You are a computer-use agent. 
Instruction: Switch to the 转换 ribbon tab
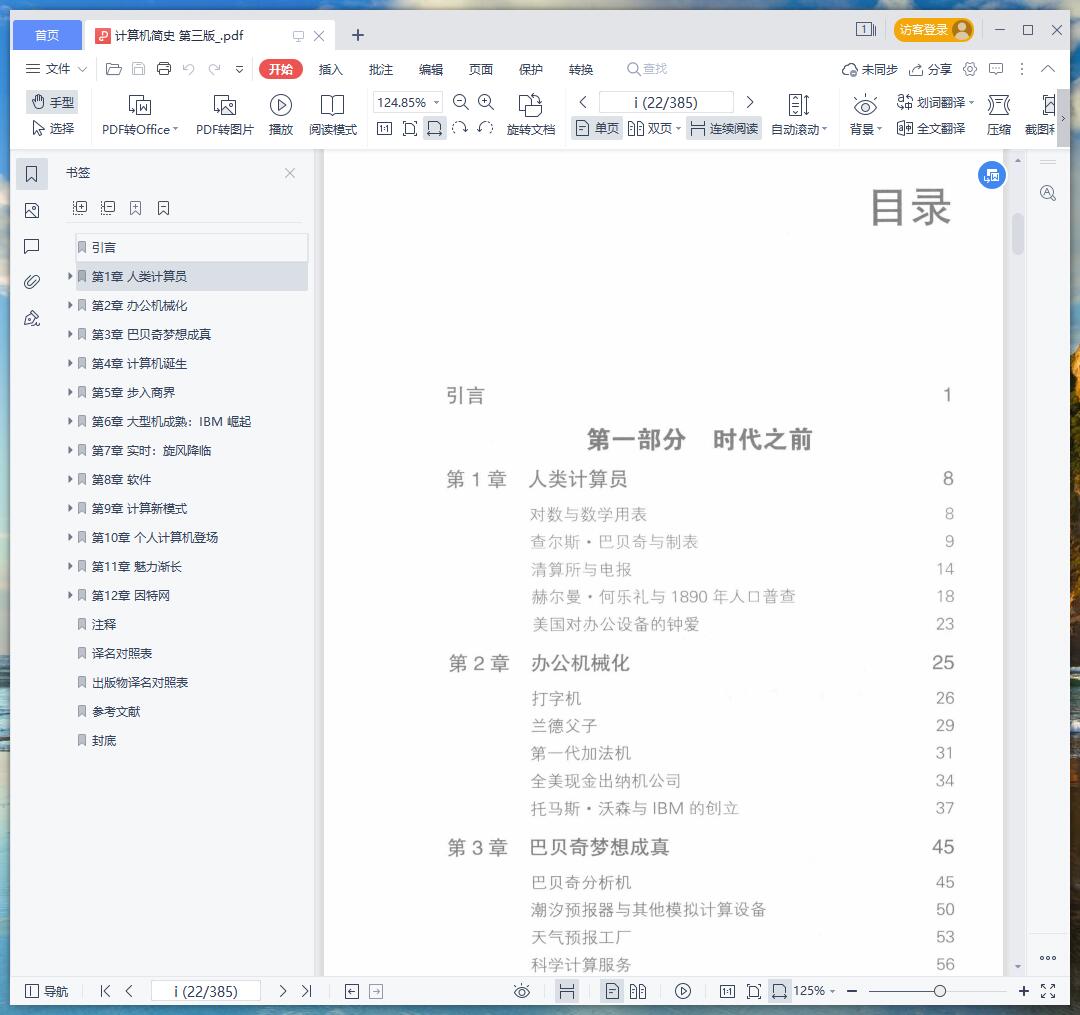tap(581, 70)
